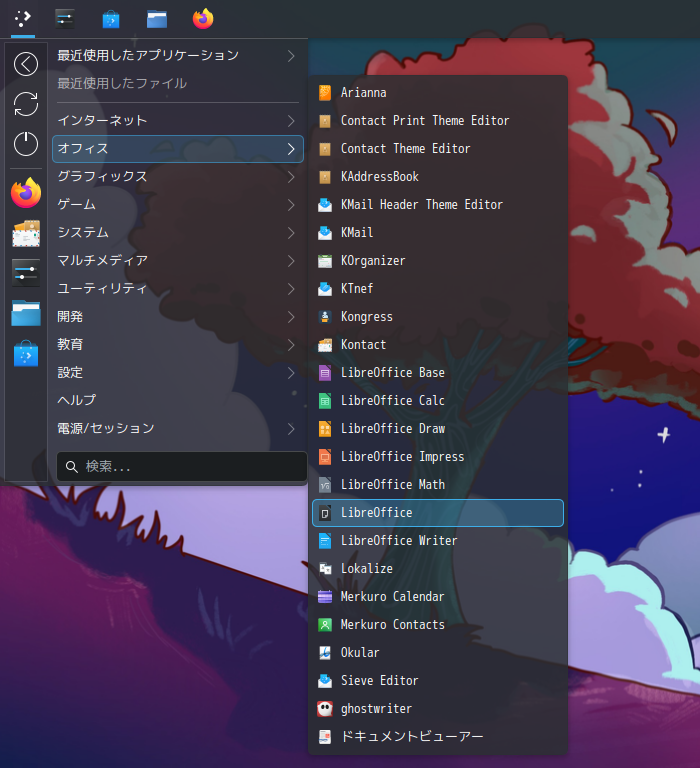
Task: Expand the 開発 category arrow
Action: tap(291, 317)
